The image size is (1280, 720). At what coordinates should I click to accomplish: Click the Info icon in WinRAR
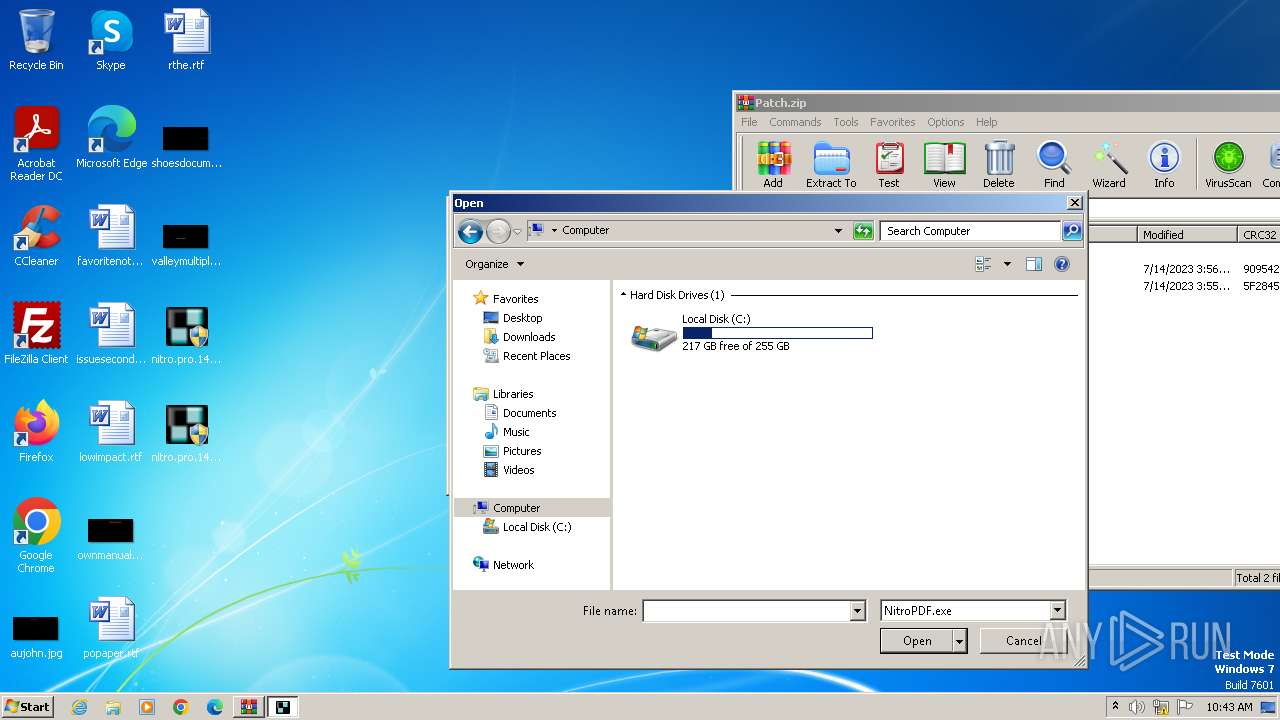pos(1164,165)
